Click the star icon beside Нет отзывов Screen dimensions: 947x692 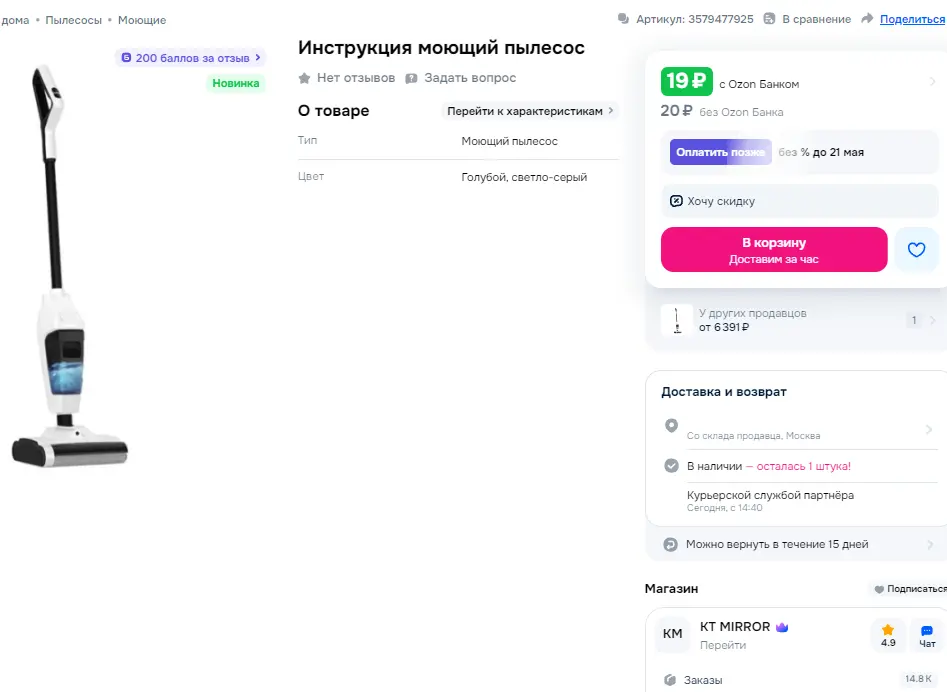304,78
